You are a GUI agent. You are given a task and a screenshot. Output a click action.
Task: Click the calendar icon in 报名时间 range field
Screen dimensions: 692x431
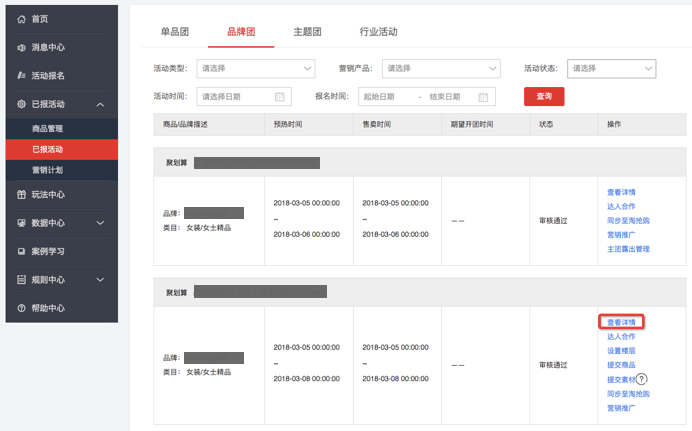(x=484, y=97)
